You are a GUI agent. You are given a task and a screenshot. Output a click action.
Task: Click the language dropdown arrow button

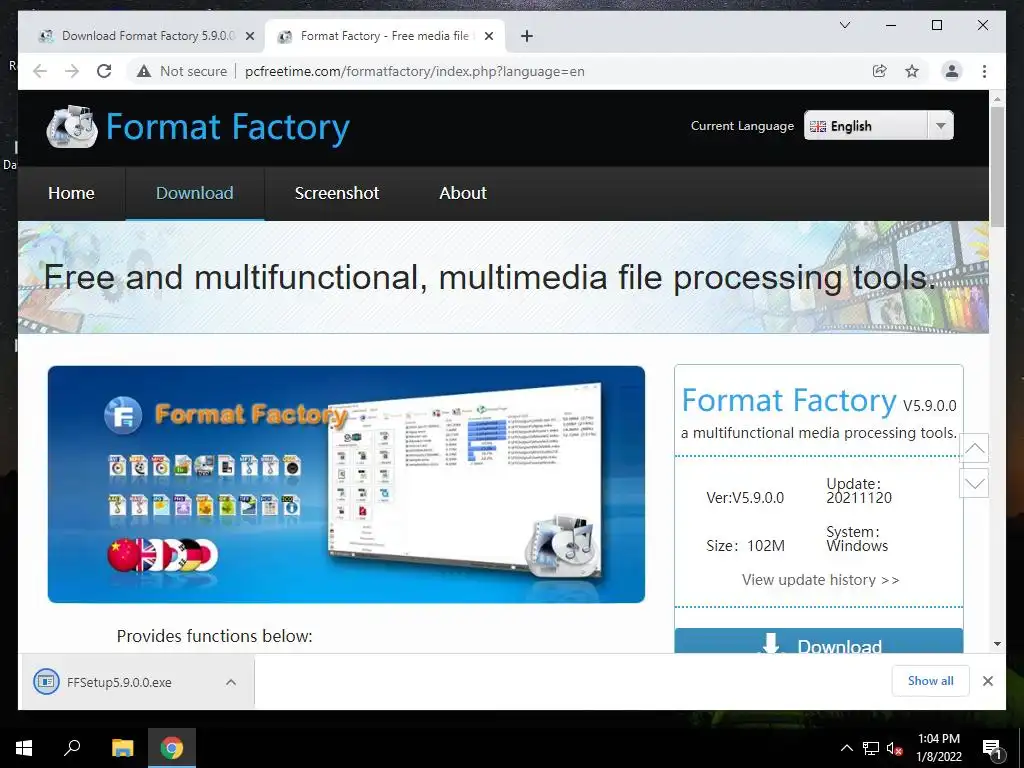(940, 125)
